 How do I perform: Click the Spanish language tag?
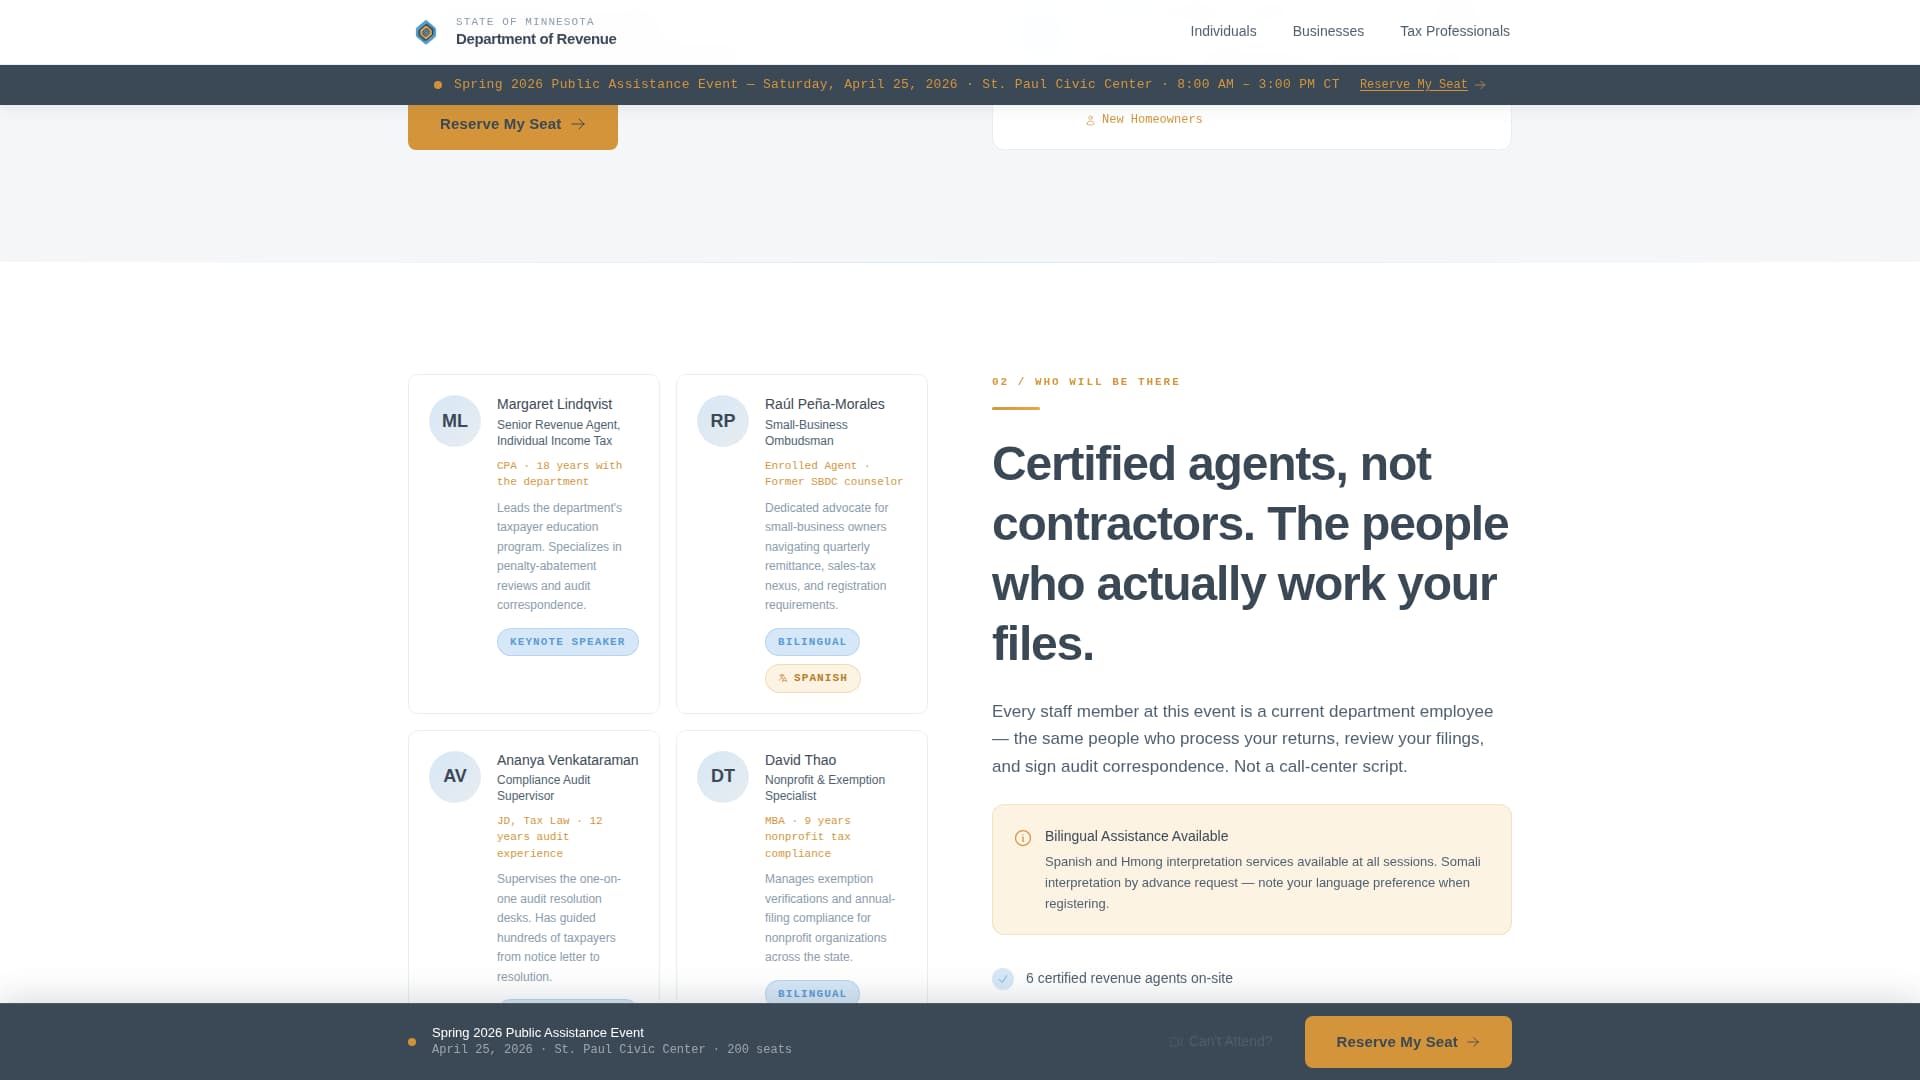pos(813,678)
